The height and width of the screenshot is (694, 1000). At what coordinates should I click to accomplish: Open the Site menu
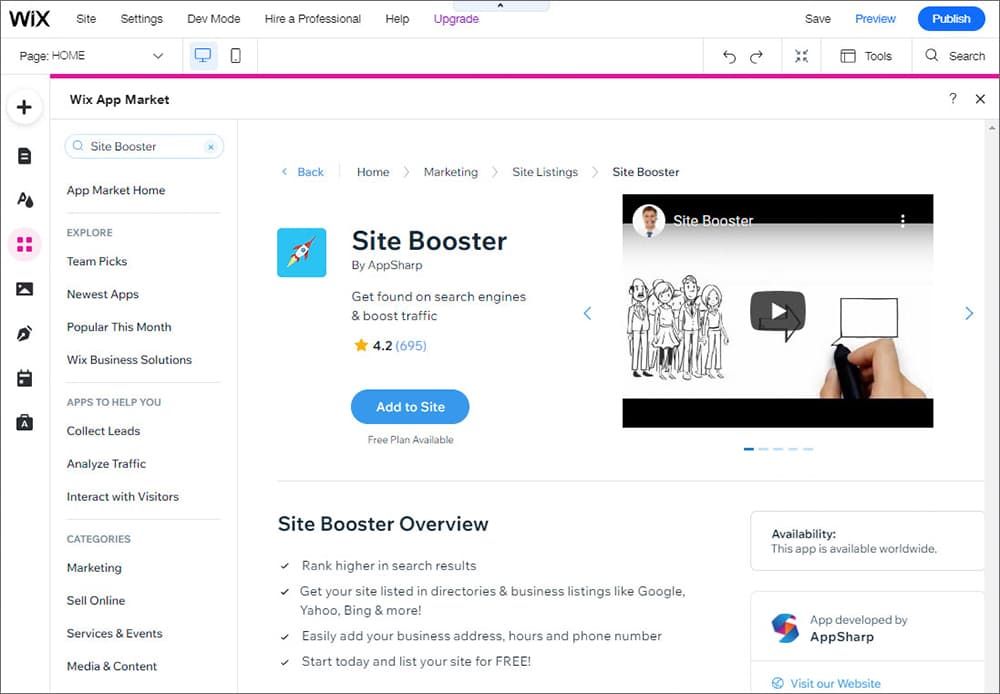[x=86, y=18]
